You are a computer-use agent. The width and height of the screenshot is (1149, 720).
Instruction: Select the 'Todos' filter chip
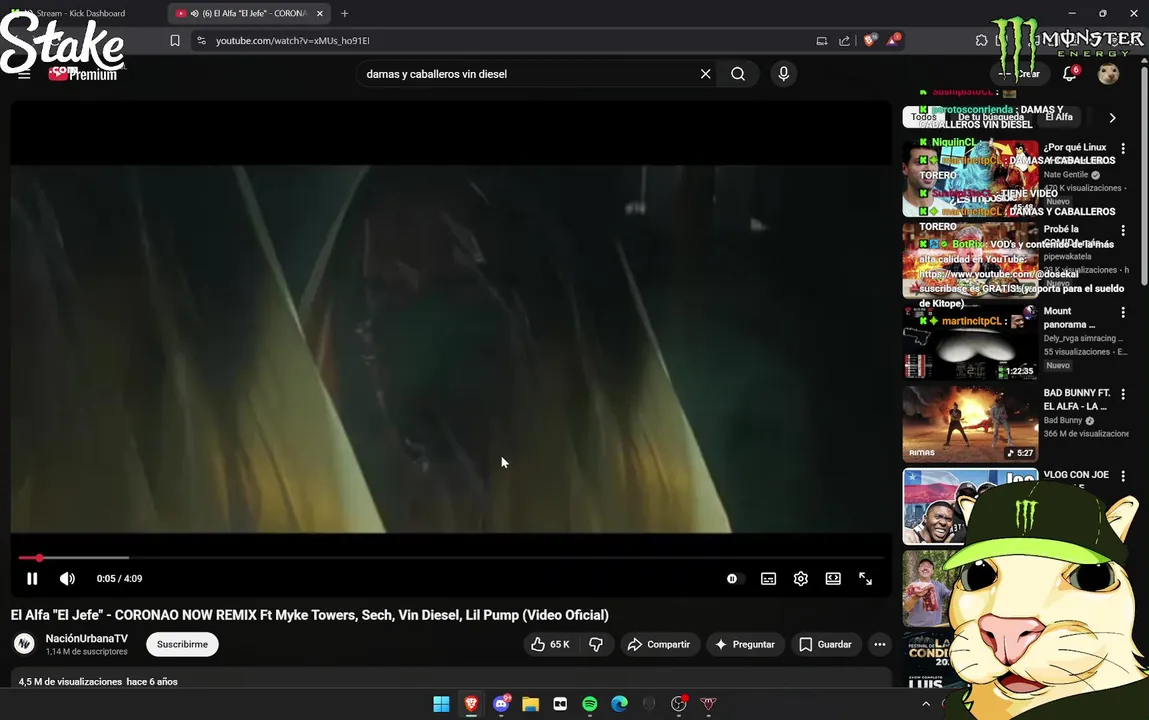coord(923,117)
